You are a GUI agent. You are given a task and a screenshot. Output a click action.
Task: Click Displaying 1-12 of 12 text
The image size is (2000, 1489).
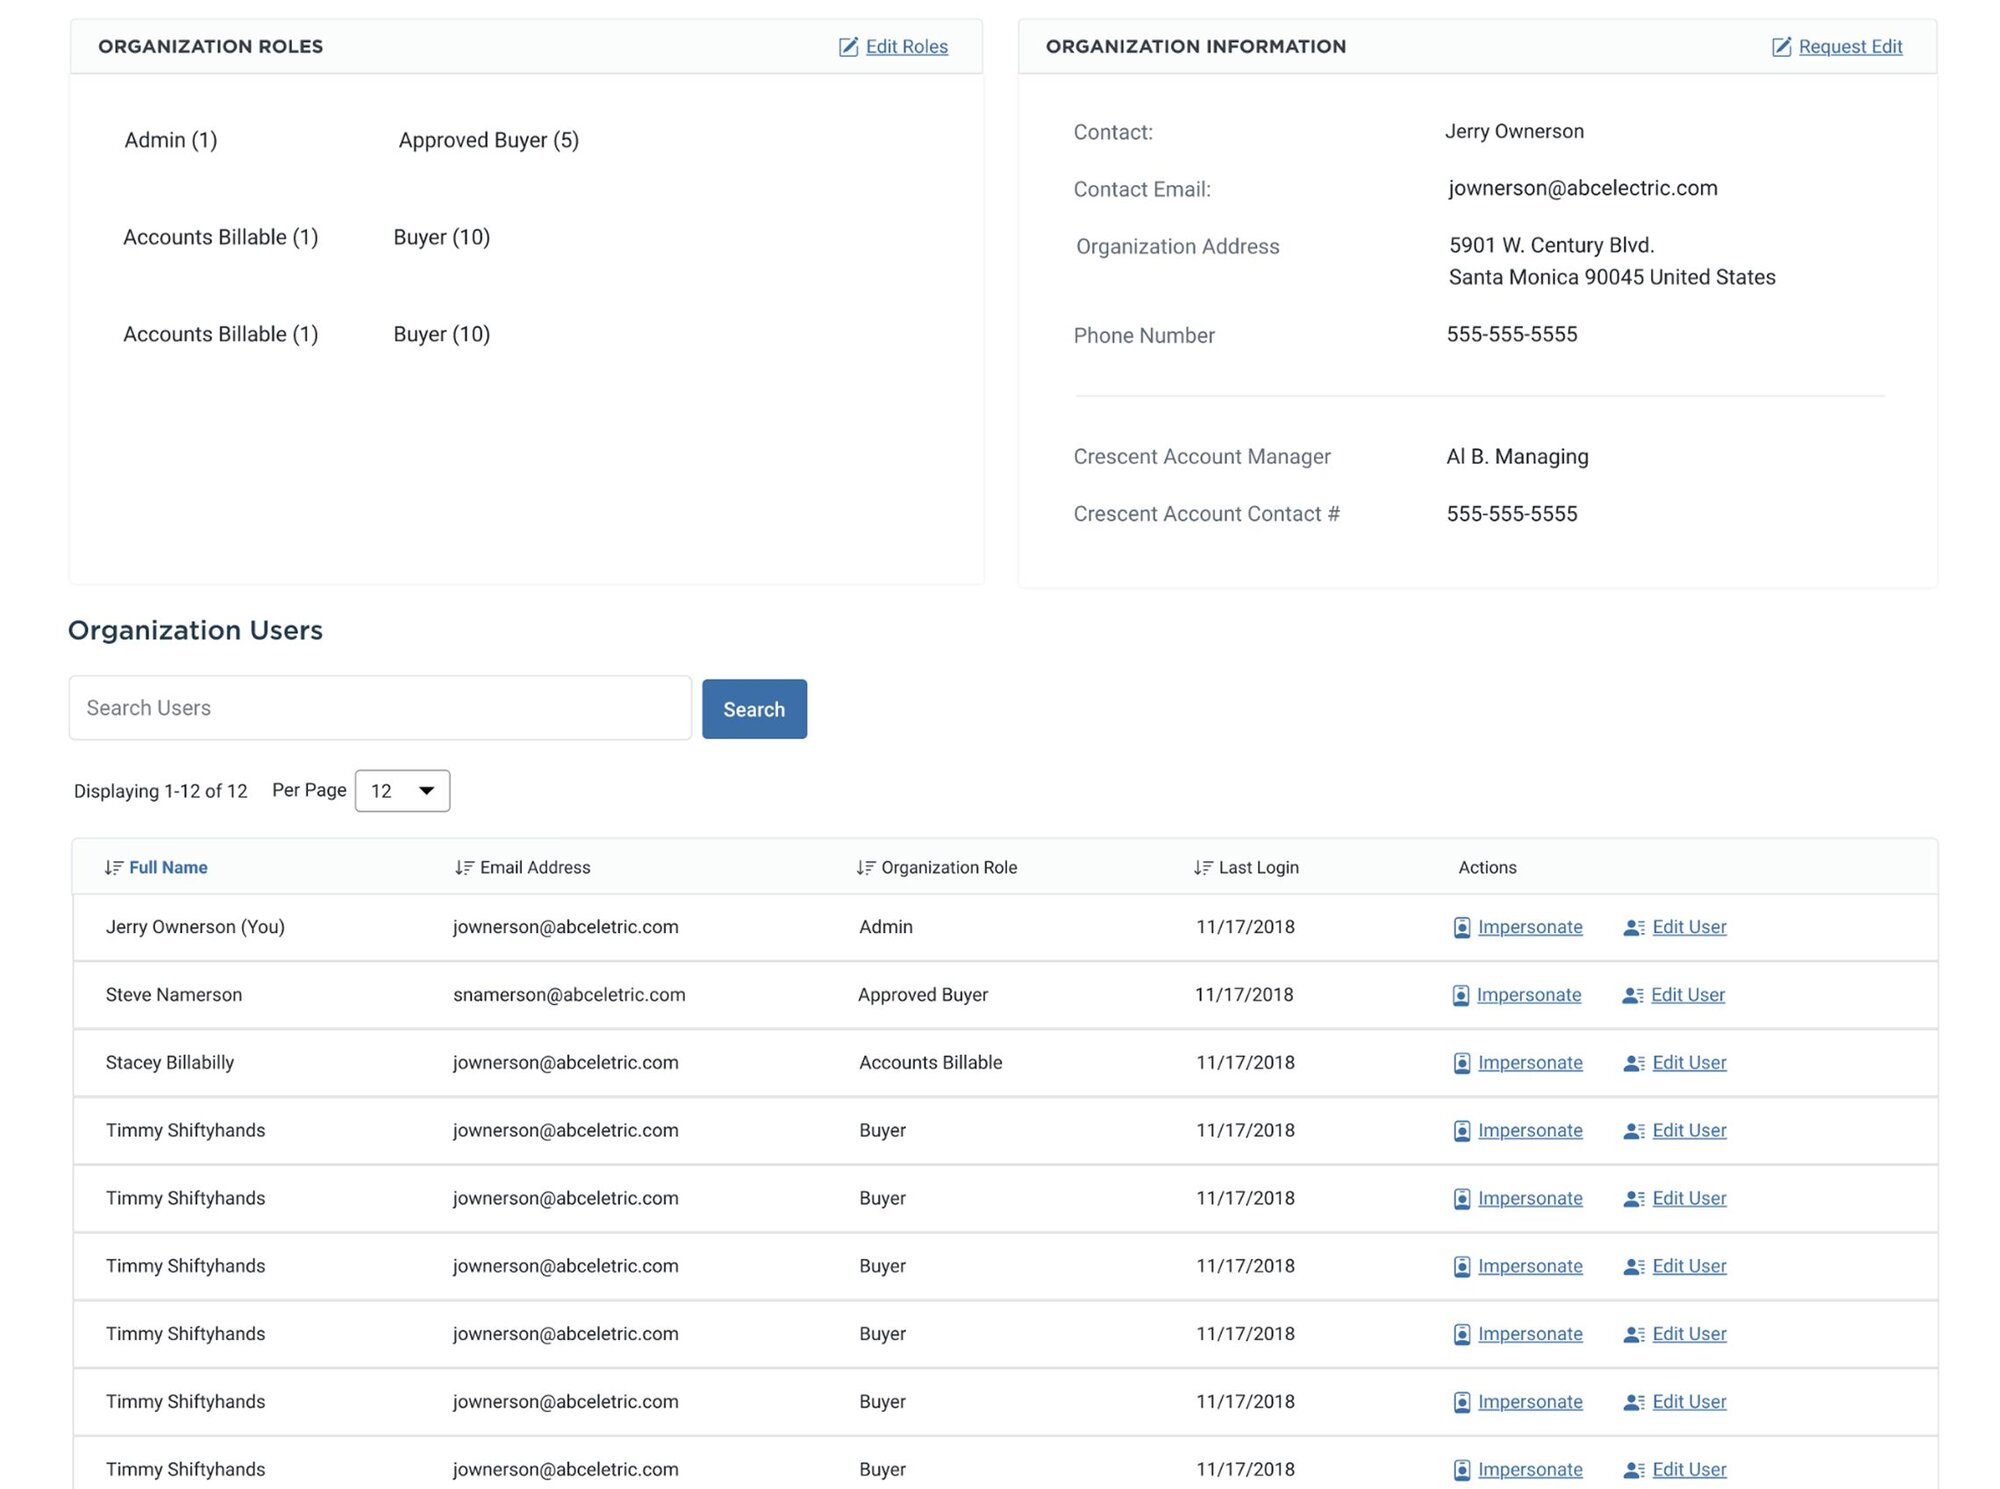point(160,791)
